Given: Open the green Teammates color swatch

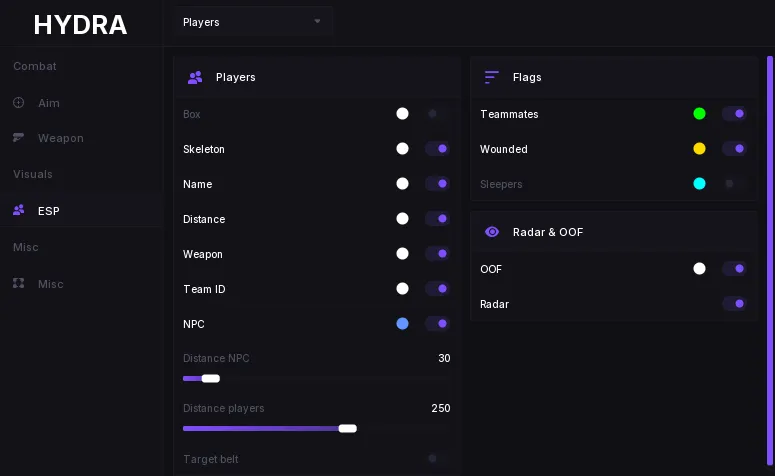Looking at the screenshot, I should point(699,114).
